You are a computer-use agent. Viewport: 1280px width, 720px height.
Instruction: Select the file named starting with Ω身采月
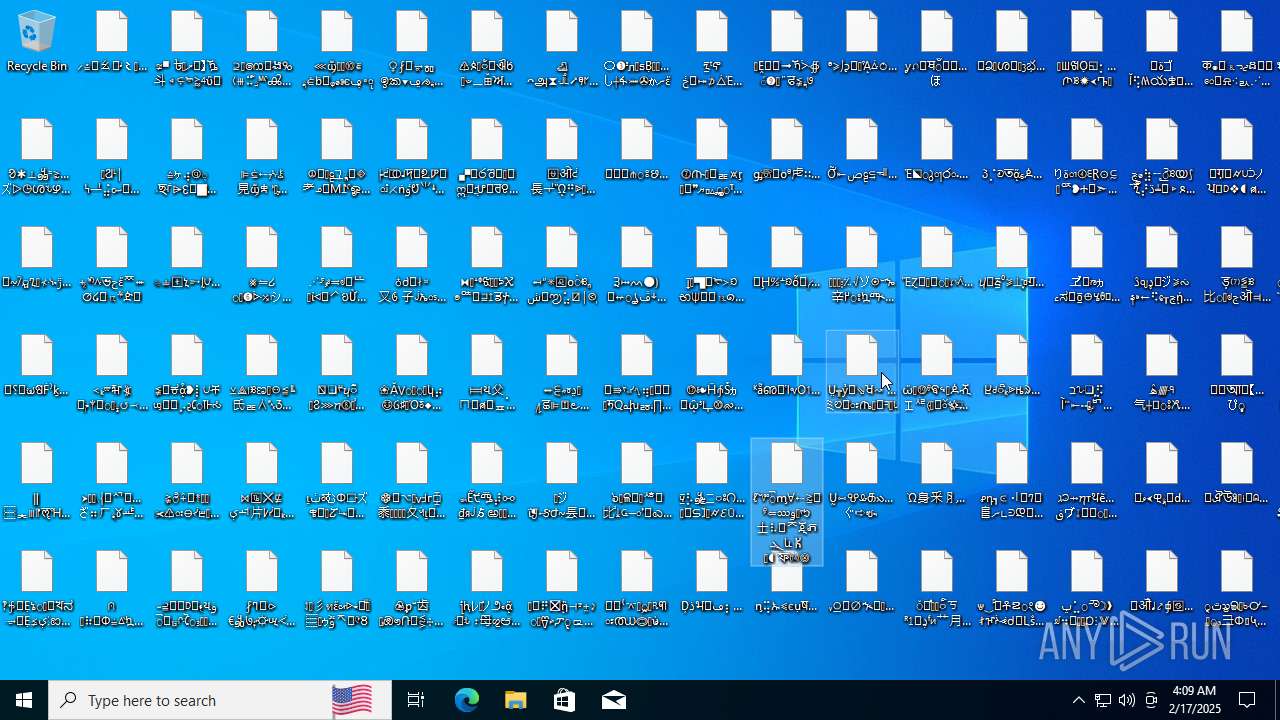click(936, 475)
